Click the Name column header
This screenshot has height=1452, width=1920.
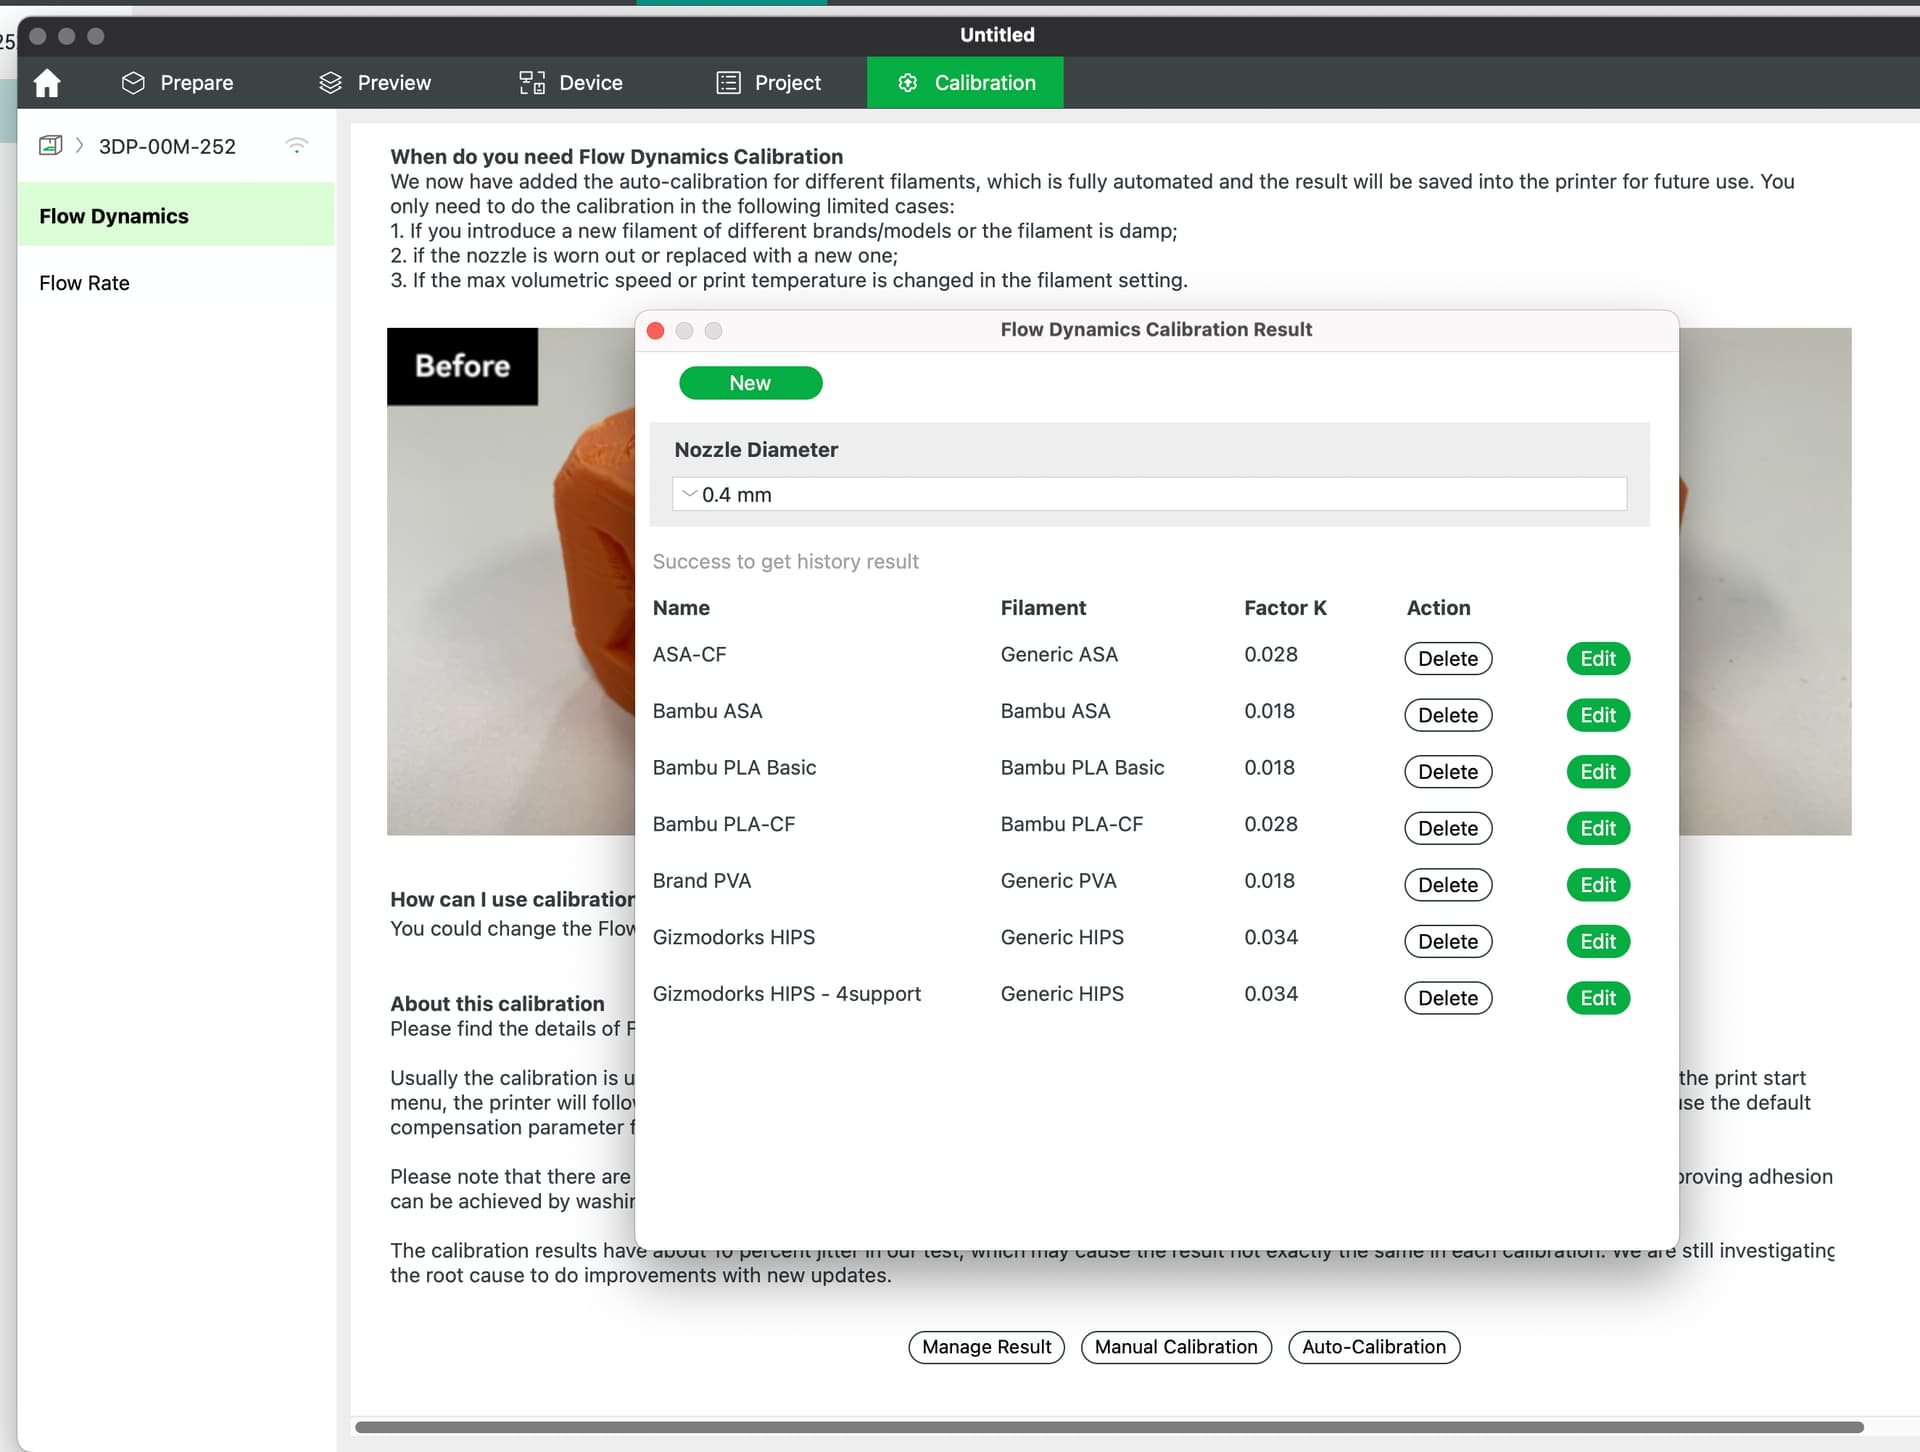pos(681,607)
